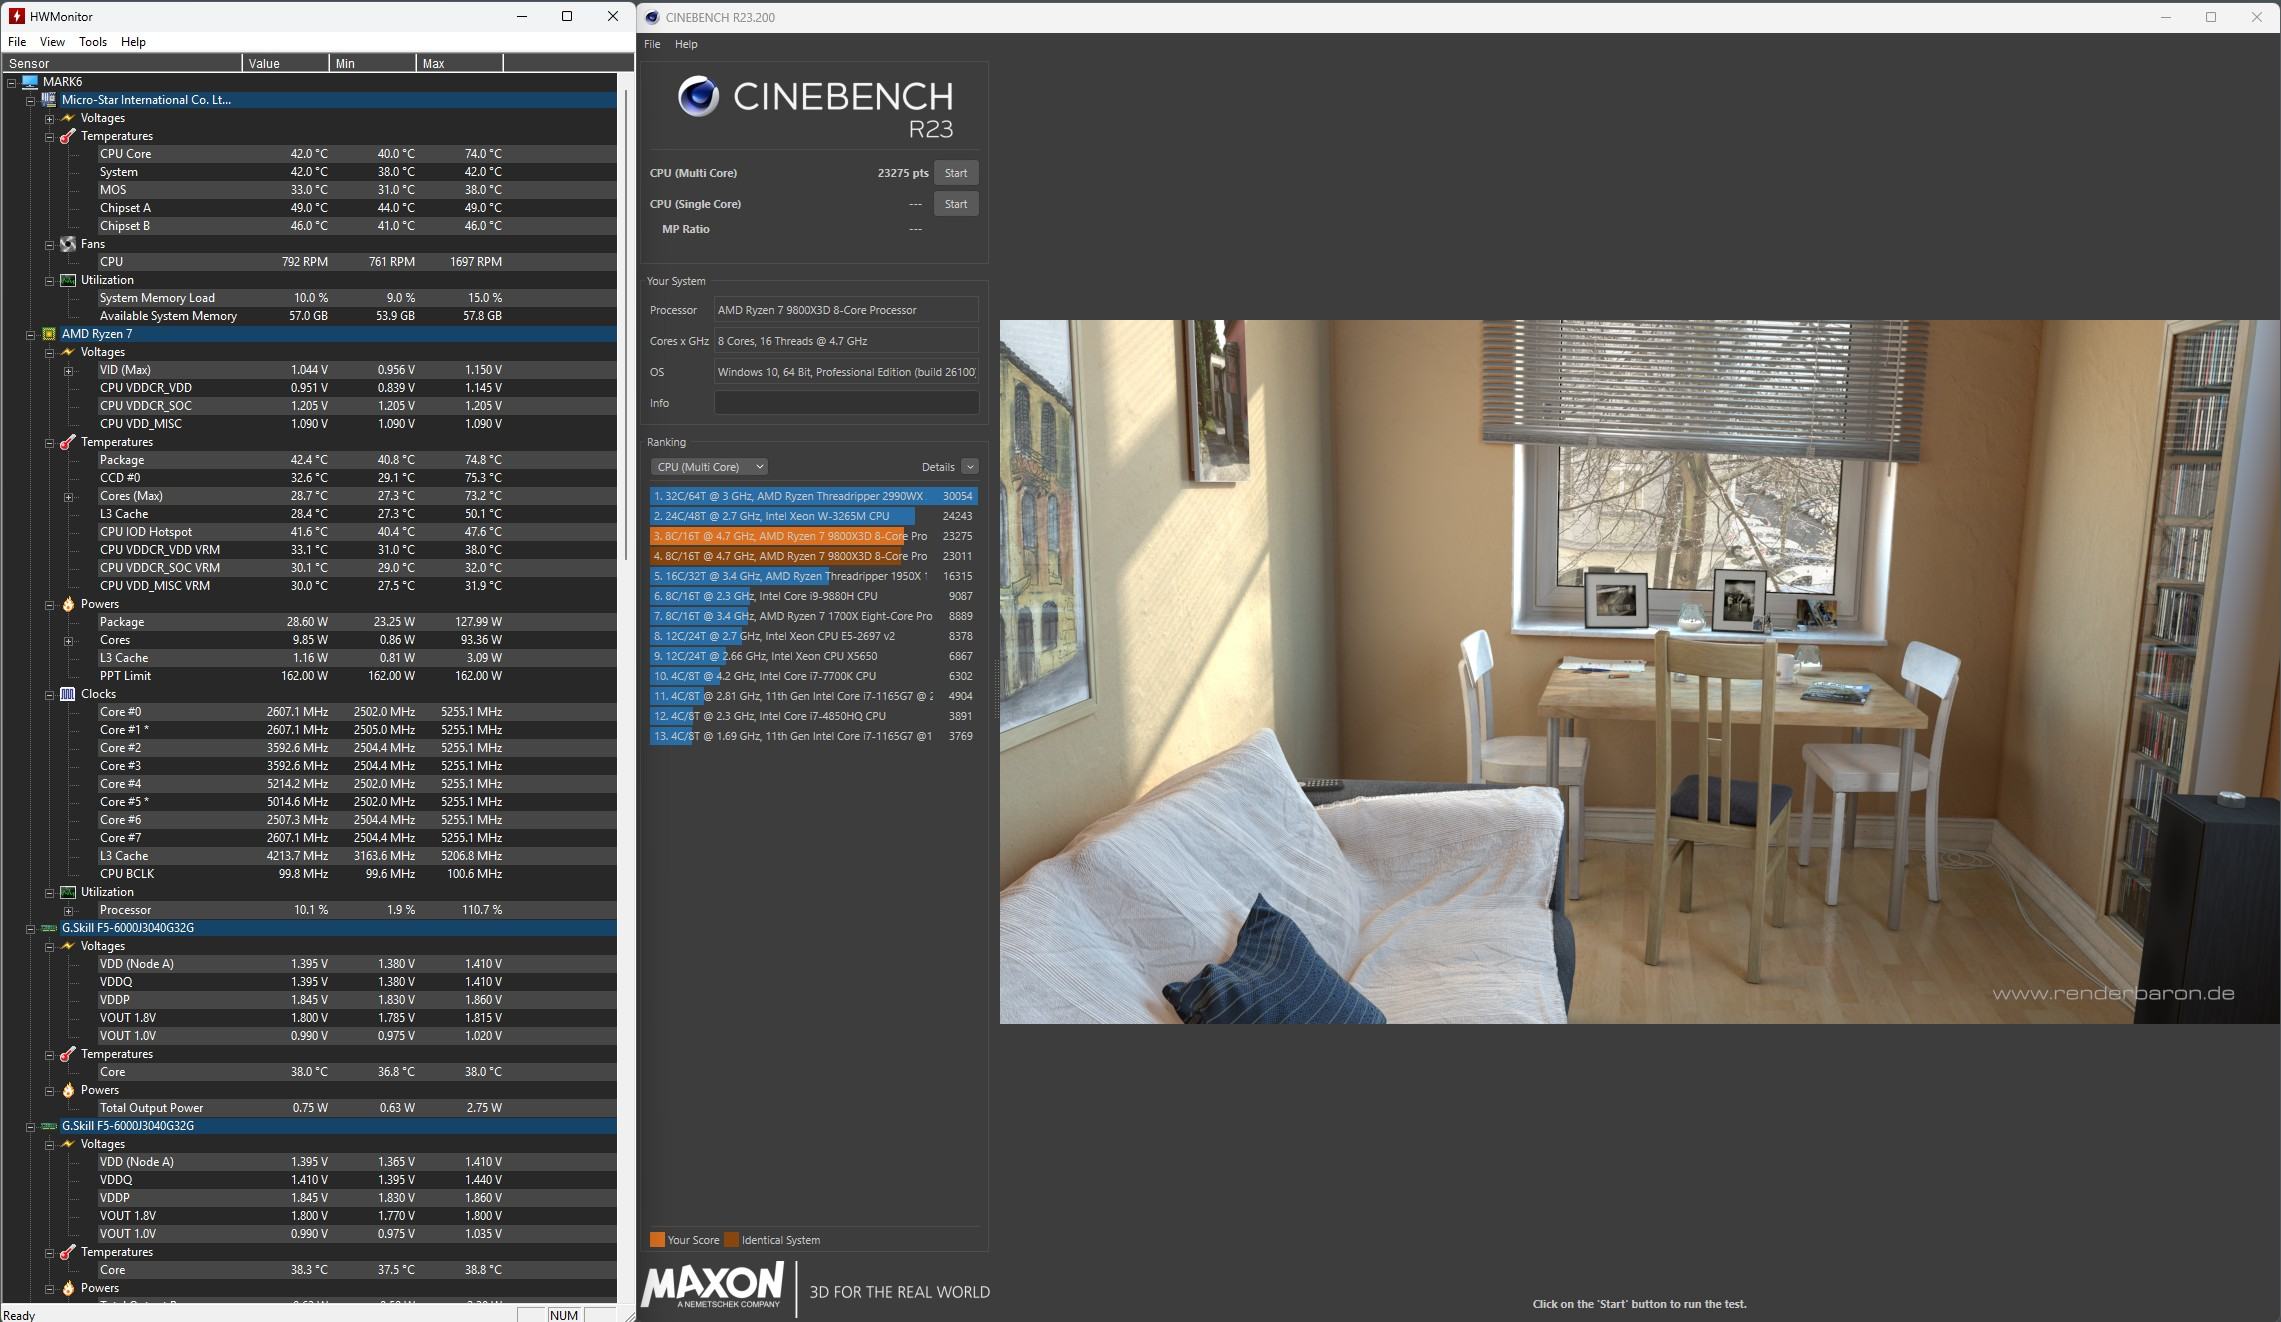Click the AMD Ryzen Temperatures thermometer icon
This screenshot has height=1322, width=2281.
click(67, 442)
